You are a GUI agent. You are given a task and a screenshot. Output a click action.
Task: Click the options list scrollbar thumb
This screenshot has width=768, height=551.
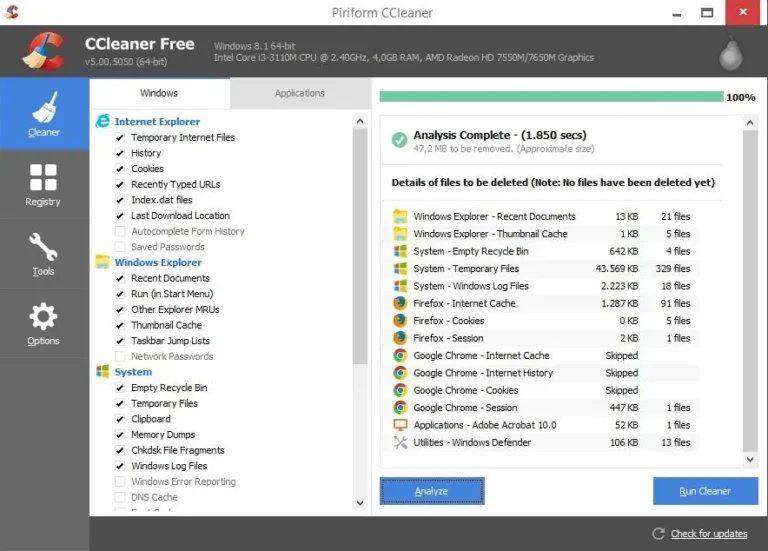point(360,246)
